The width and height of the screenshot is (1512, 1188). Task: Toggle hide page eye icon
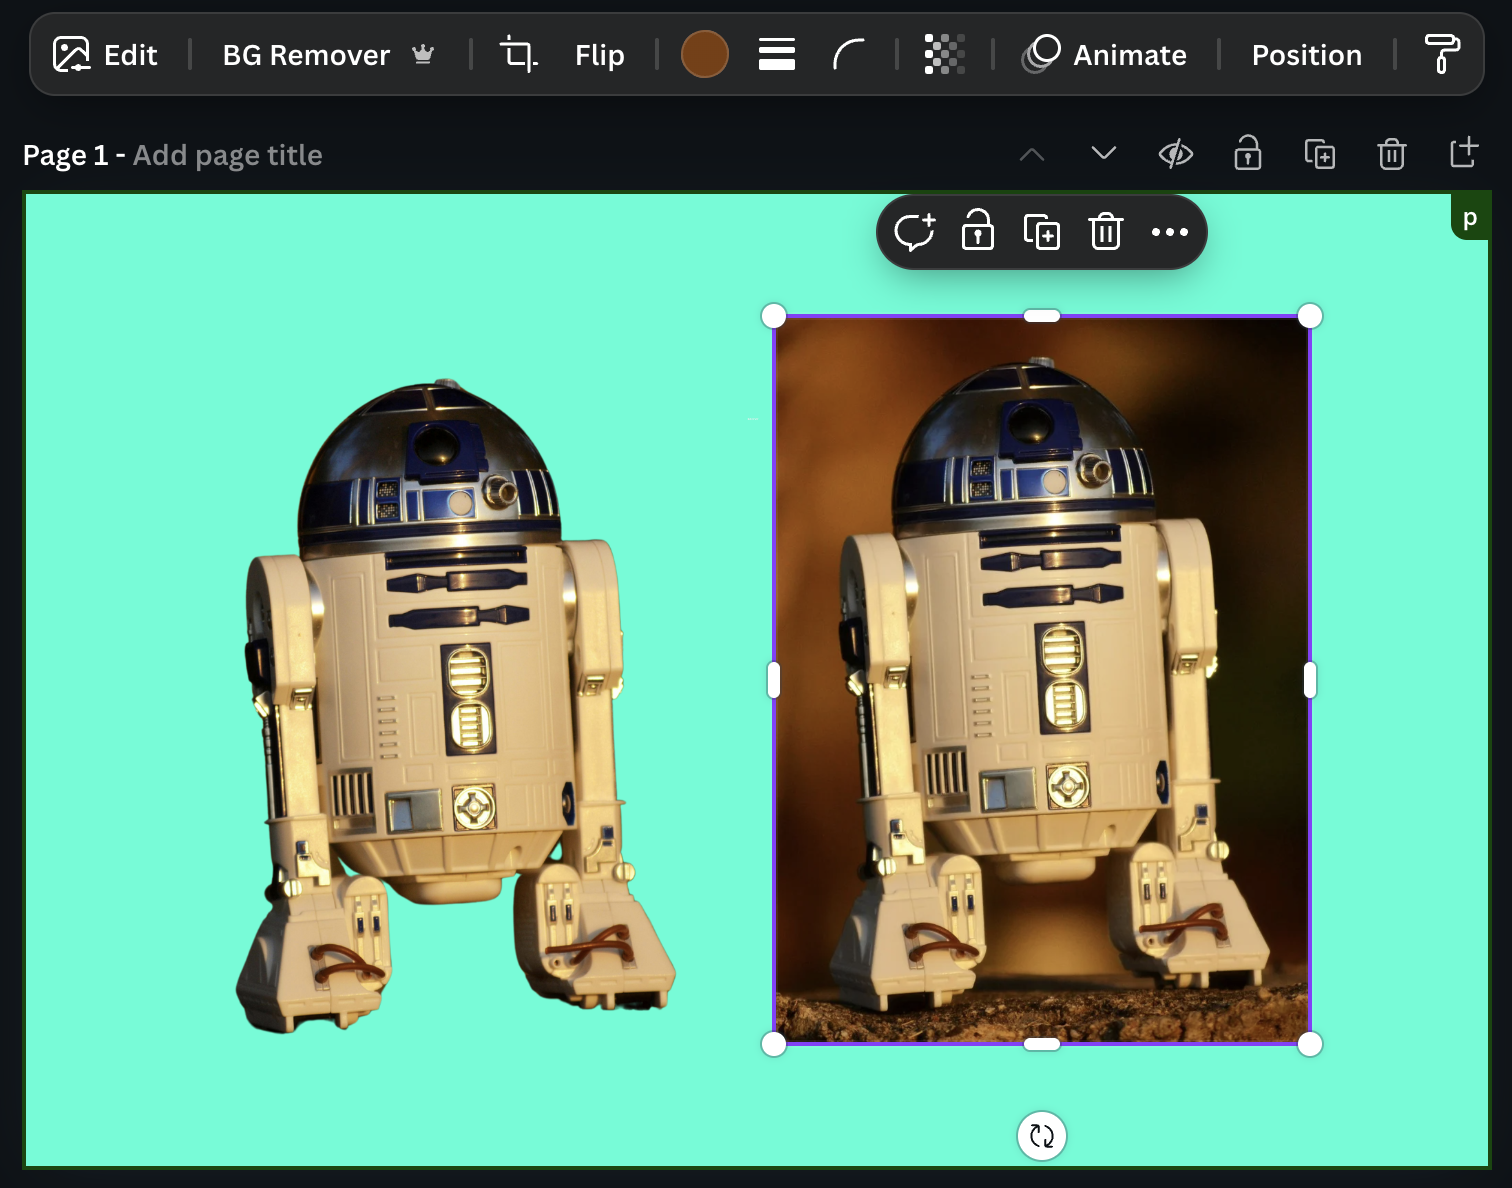[x=1176, y=153]
